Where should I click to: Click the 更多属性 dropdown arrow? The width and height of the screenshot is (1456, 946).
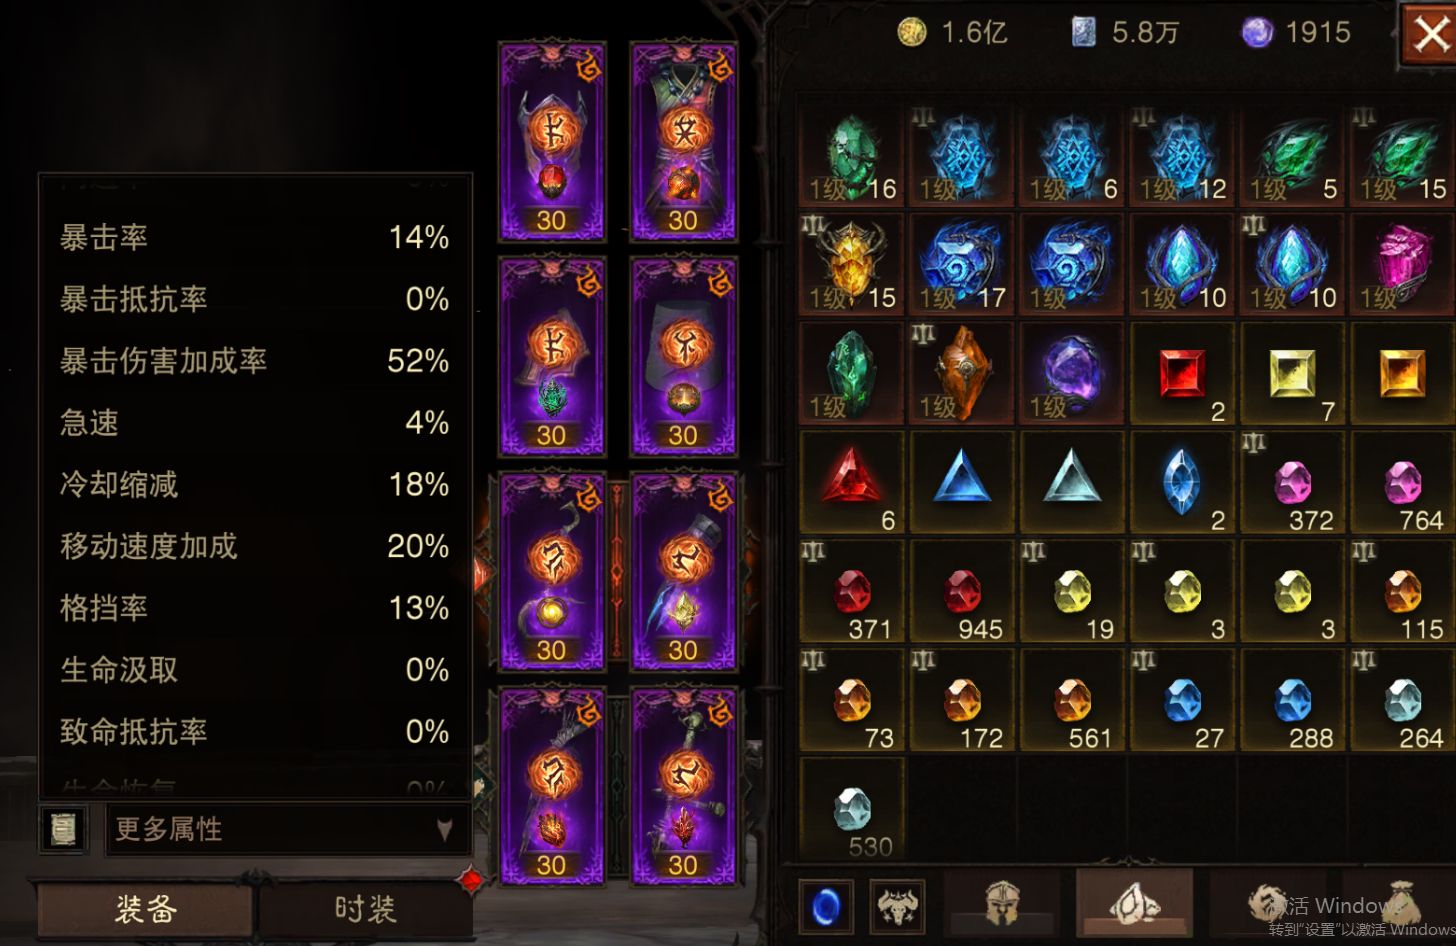(x=445, y=830)
